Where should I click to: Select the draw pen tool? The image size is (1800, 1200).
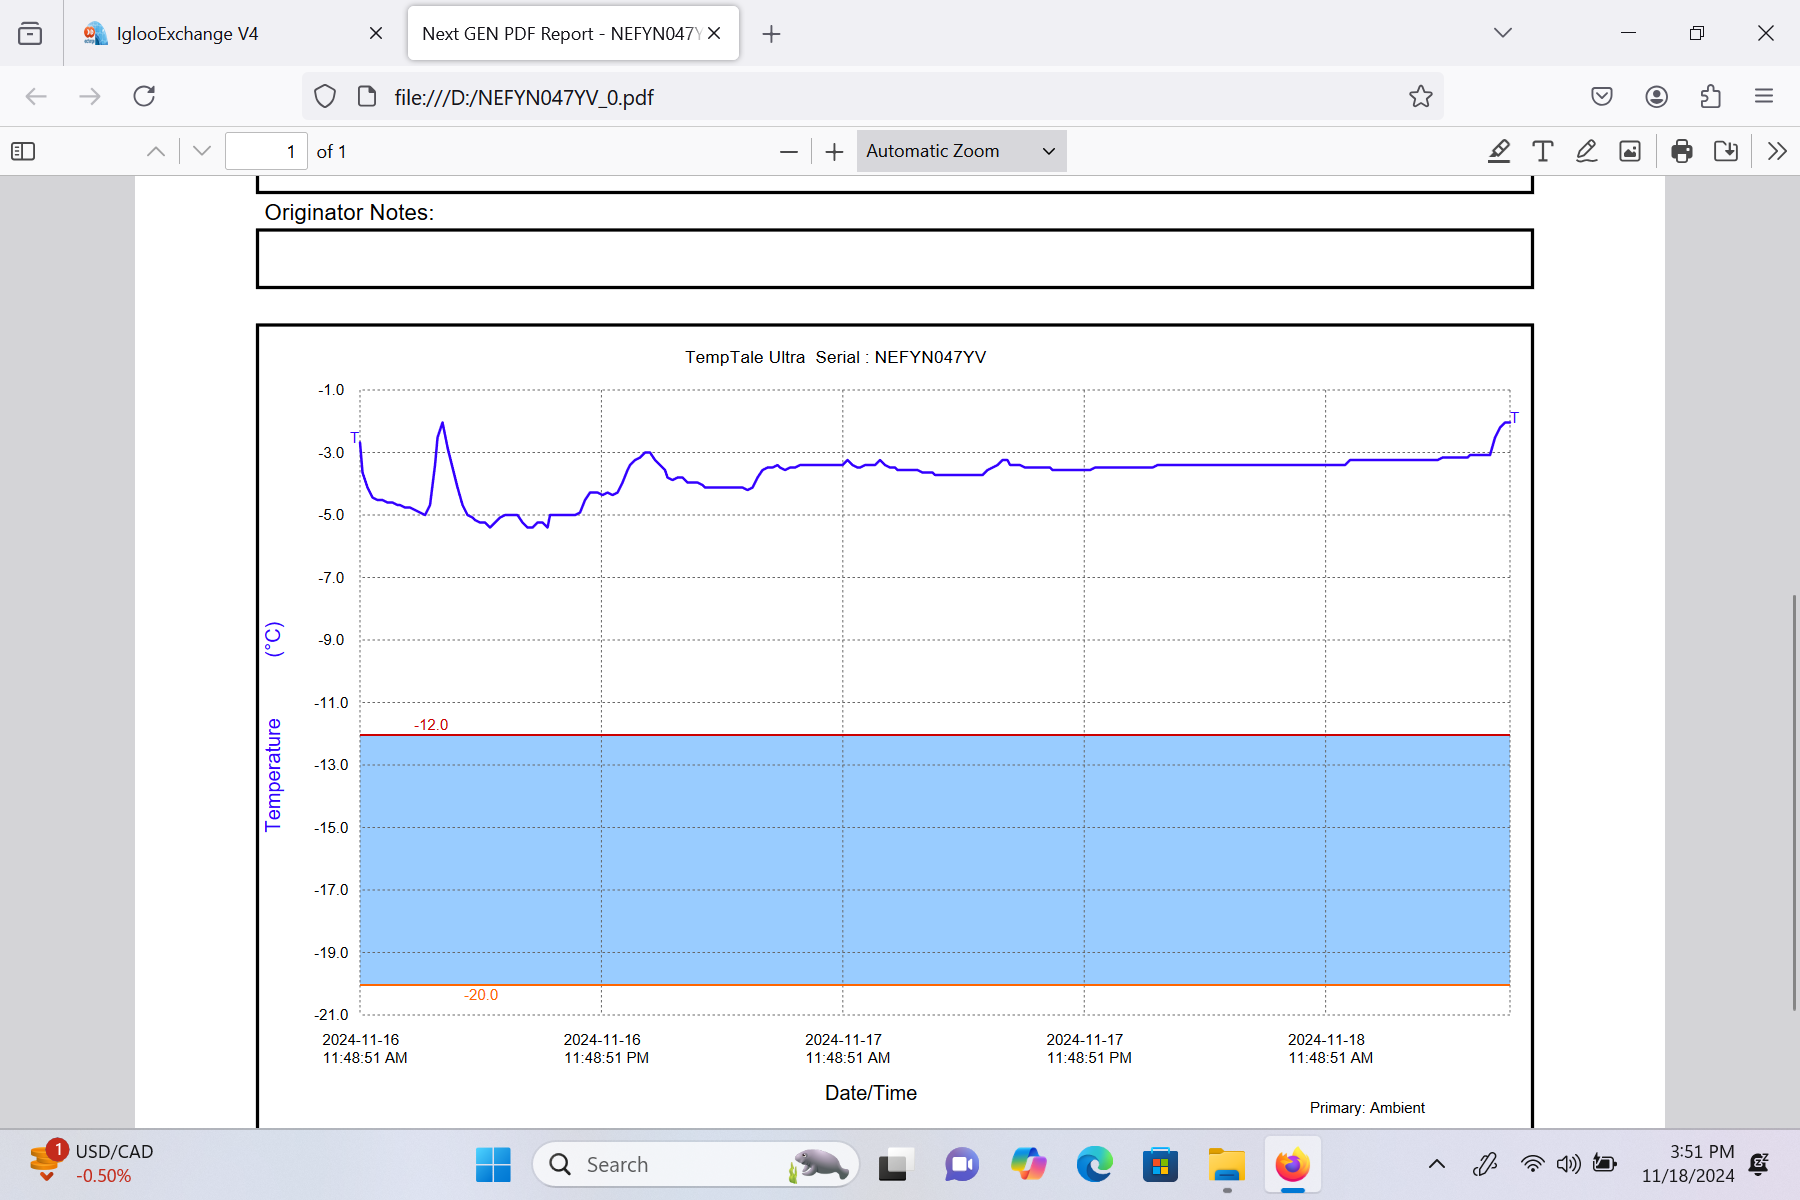(1586, 151)
